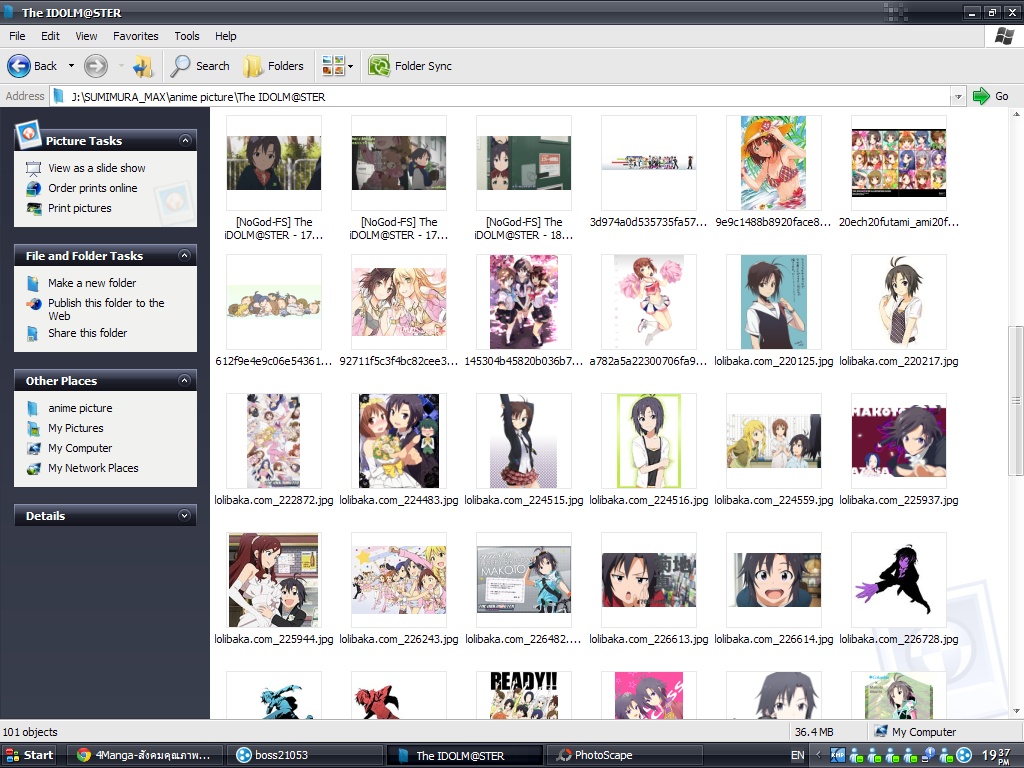Click the anime picture folder icon

point(33,409)
